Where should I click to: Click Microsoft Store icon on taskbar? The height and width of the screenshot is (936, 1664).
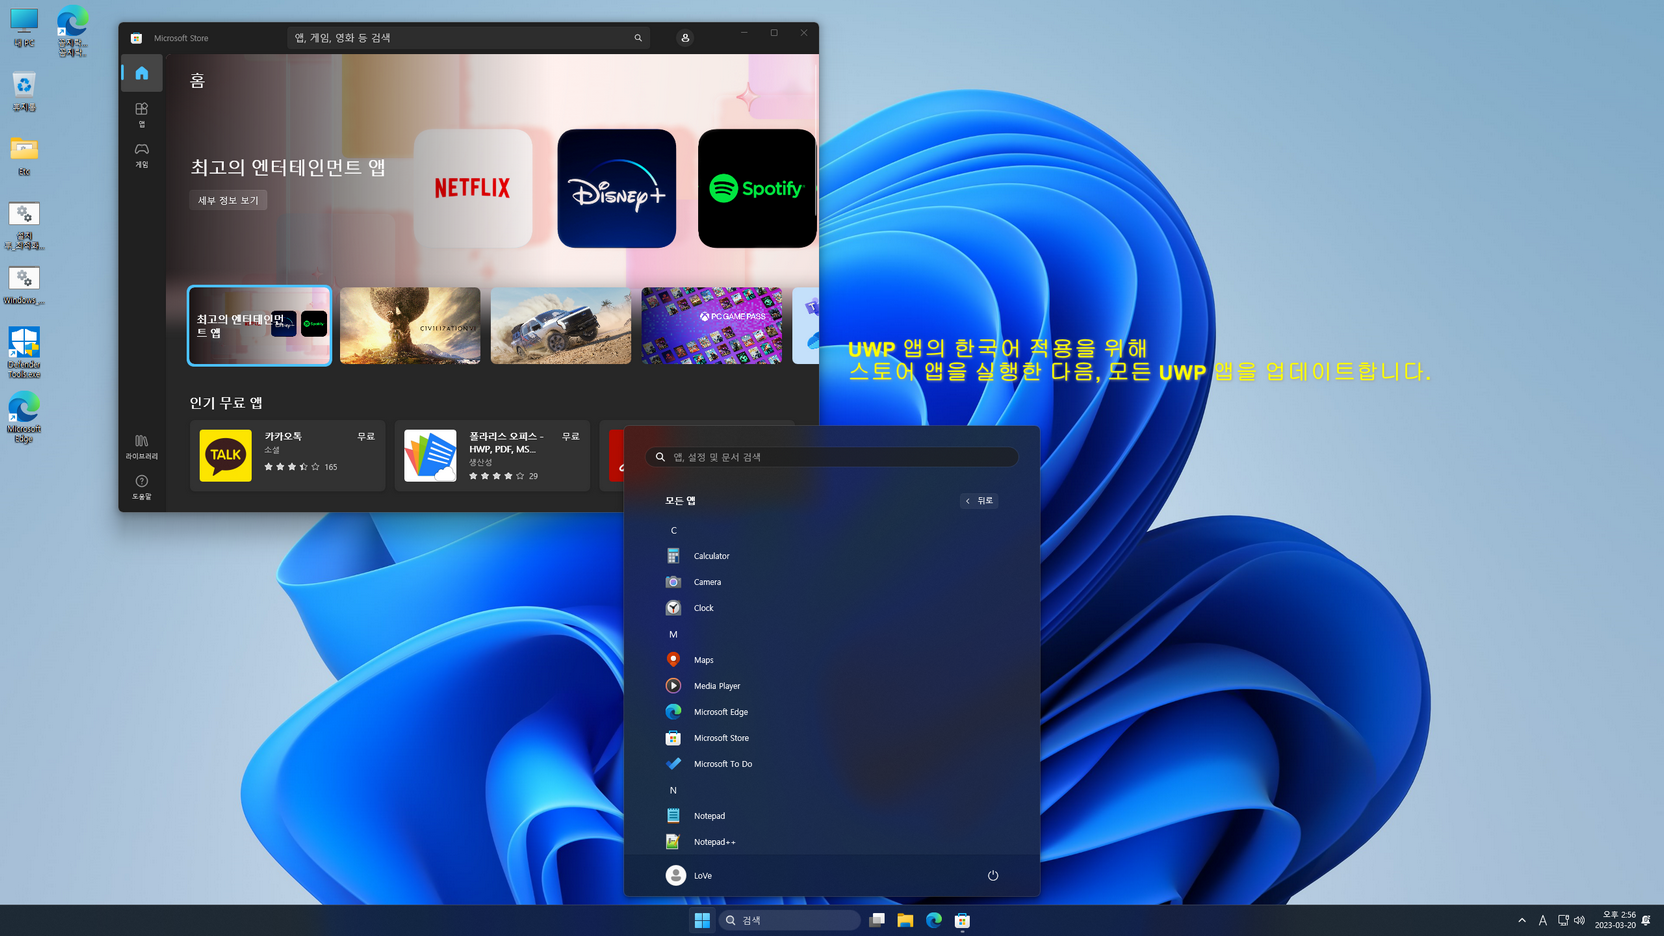[x=962, y=920]
